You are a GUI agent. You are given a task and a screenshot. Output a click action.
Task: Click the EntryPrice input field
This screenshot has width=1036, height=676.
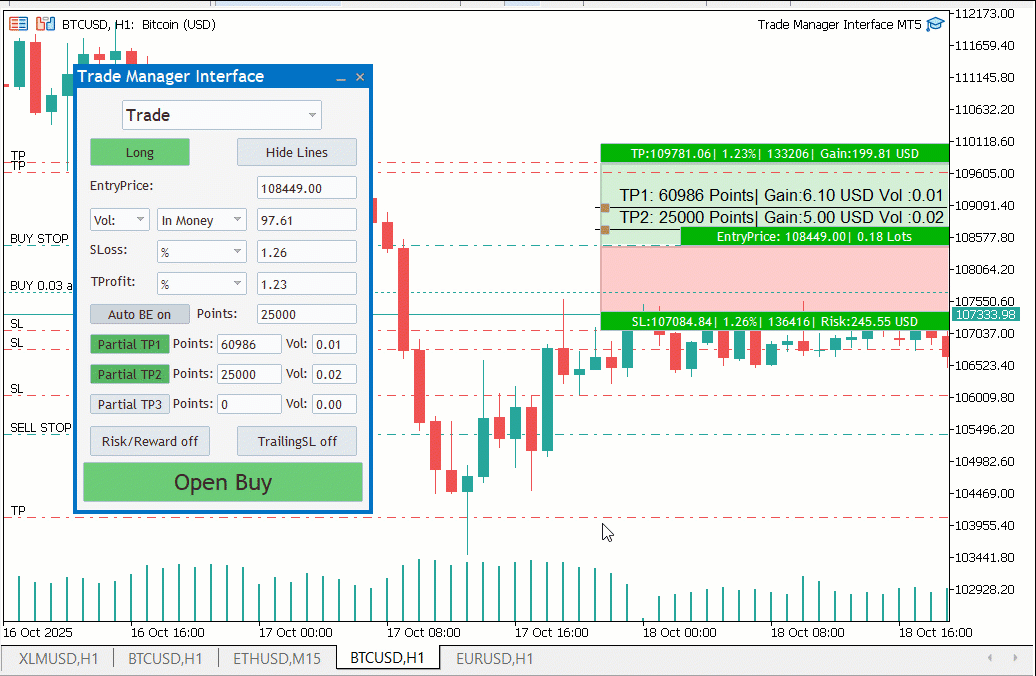point(306,187)
